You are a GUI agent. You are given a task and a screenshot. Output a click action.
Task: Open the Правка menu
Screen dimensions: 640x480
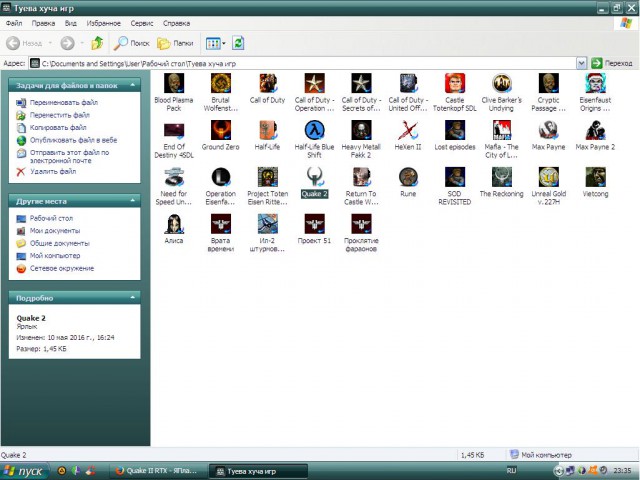point(43,23)
